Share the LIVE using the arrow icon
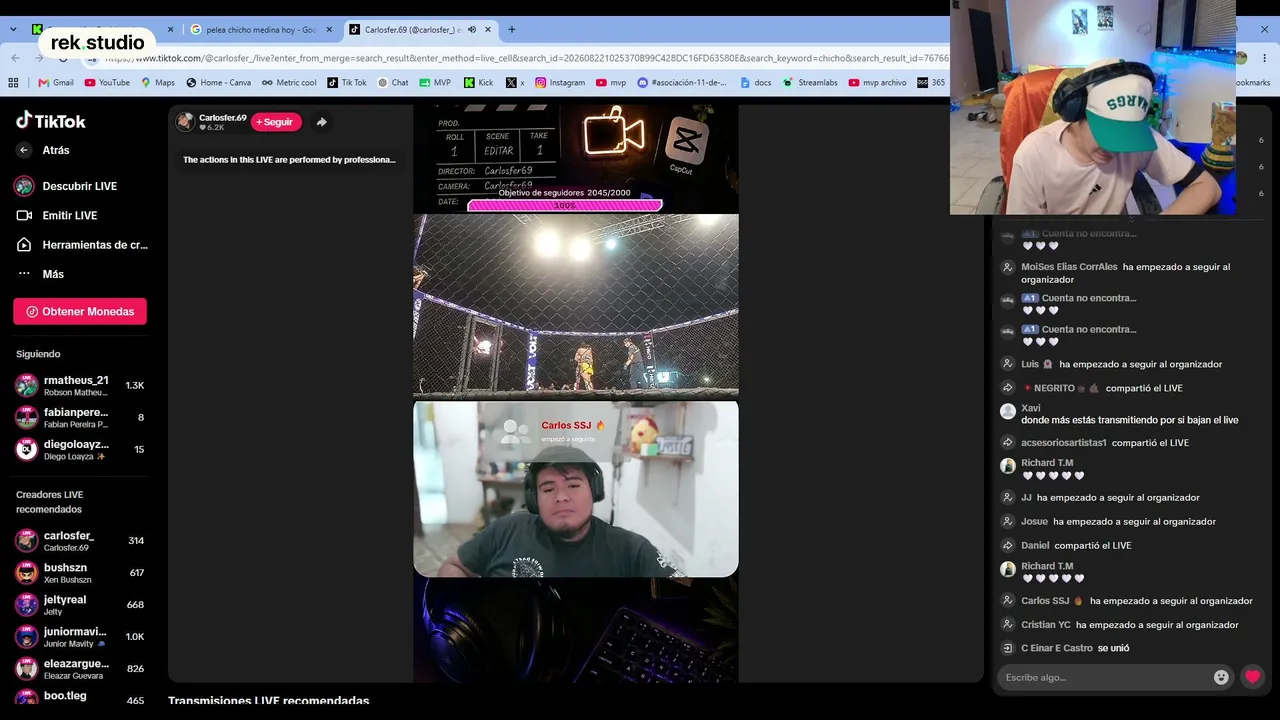 [321, 122]
